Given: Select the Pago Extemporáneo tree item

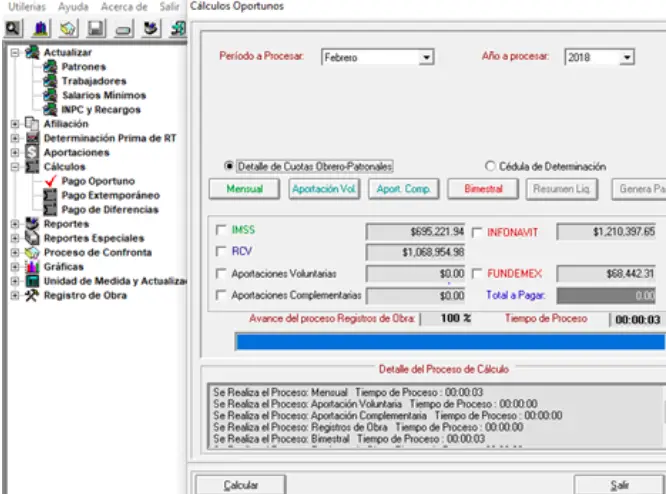Looking at the screenshot, I should [x=110, y=195].
